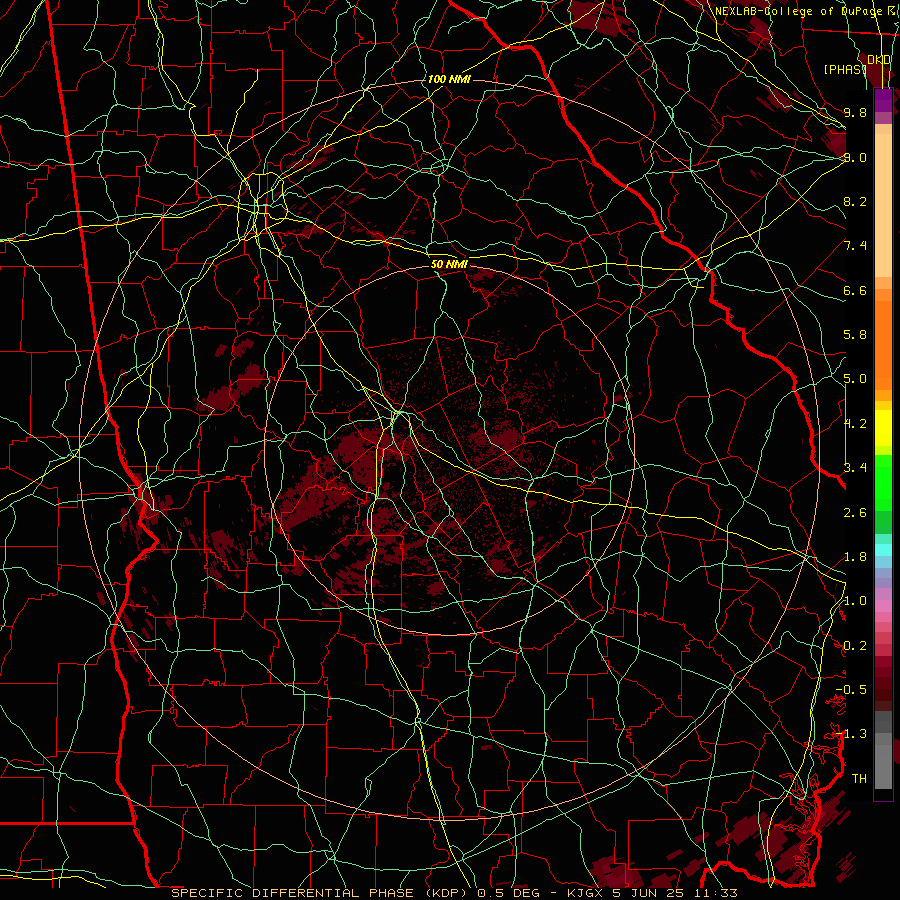Screen dimensions: 900x900
Task: Pick the bright green segment of color bar
Action: [x=883, y=482]
